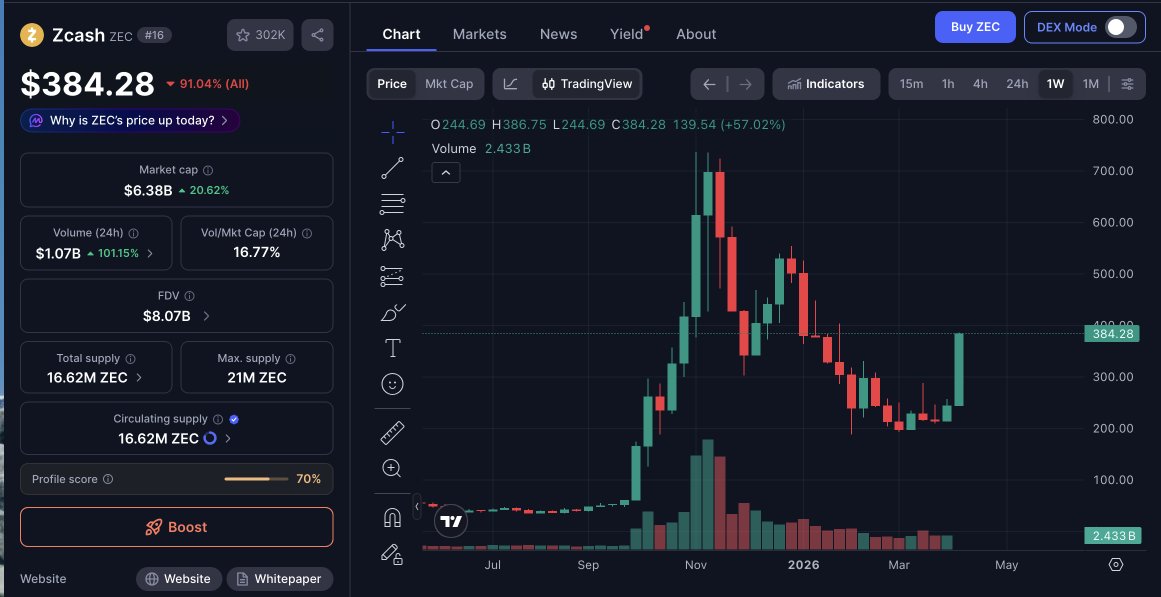Click the zoom in magnifier tool

pos(392,468)
